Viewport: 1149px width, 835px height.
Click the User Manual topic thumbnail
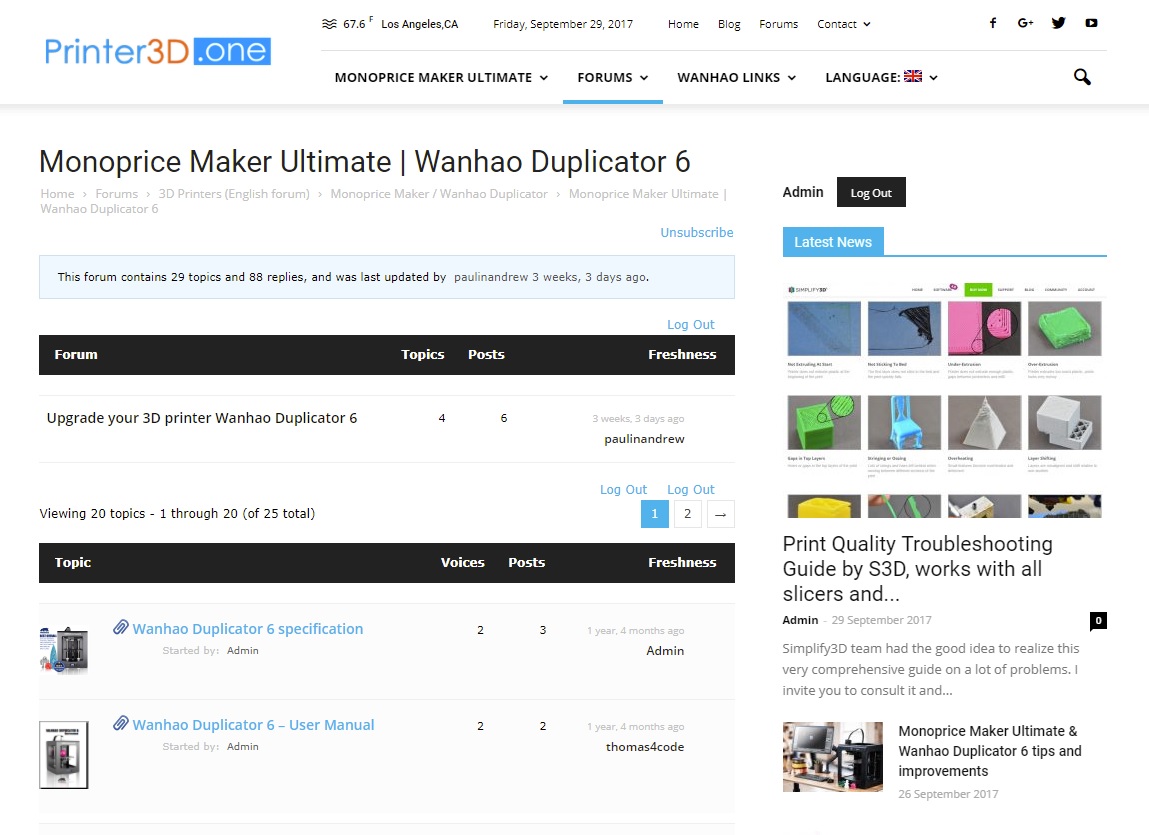[64, 755]
